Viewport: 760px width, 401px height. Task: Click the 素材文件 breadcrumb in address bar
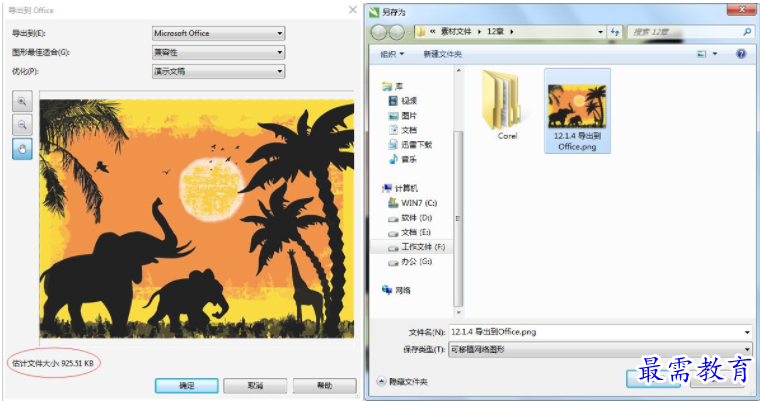click(456, 32)
